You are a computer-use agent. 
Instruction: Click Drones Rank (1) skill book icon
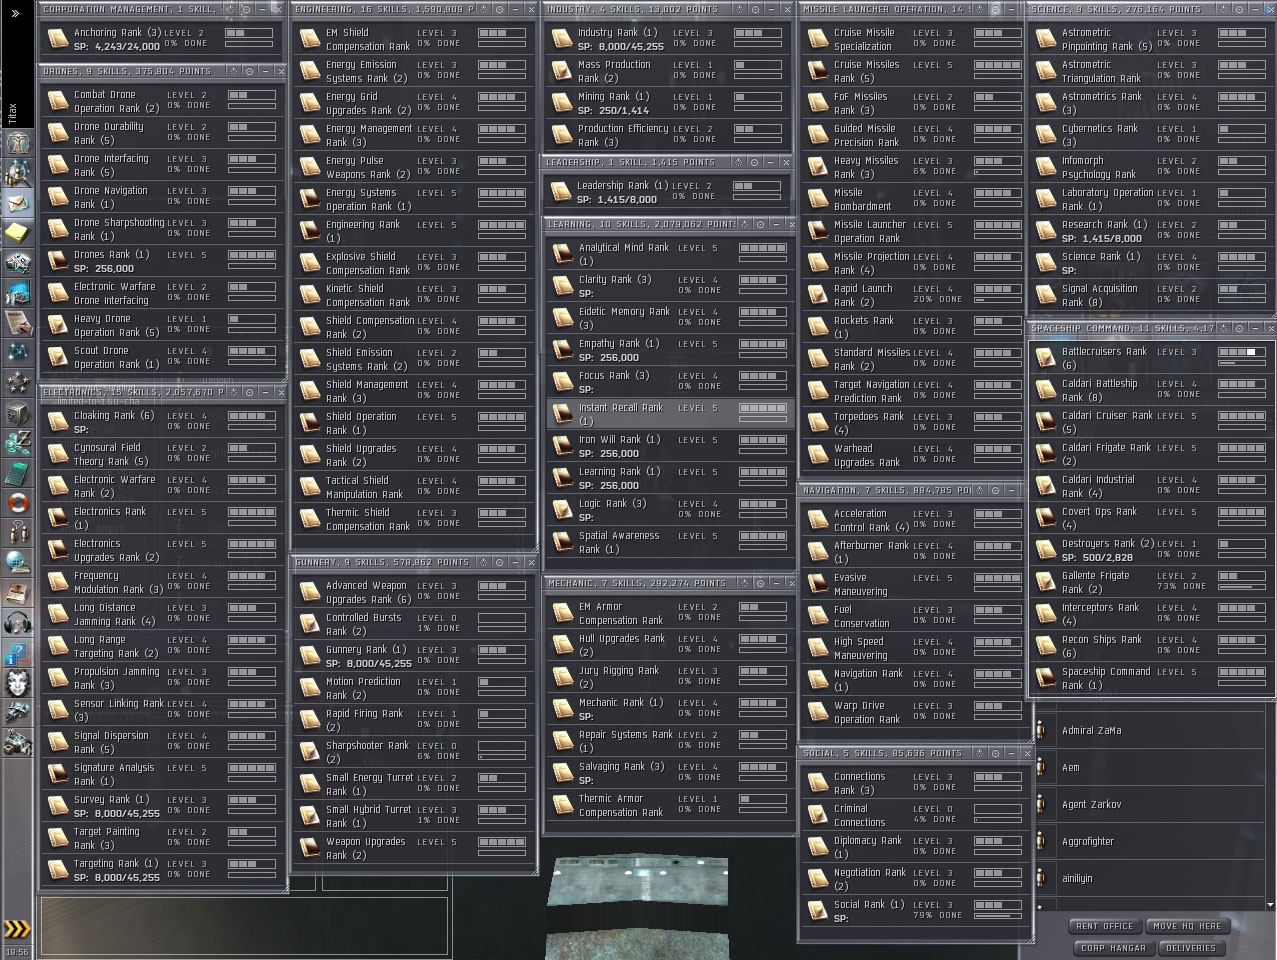click(x=57, y=262)
